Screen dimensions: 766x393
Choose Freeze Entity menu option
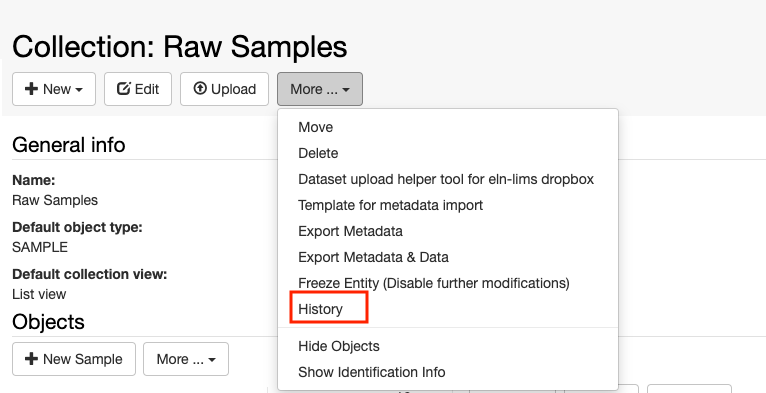434,283
